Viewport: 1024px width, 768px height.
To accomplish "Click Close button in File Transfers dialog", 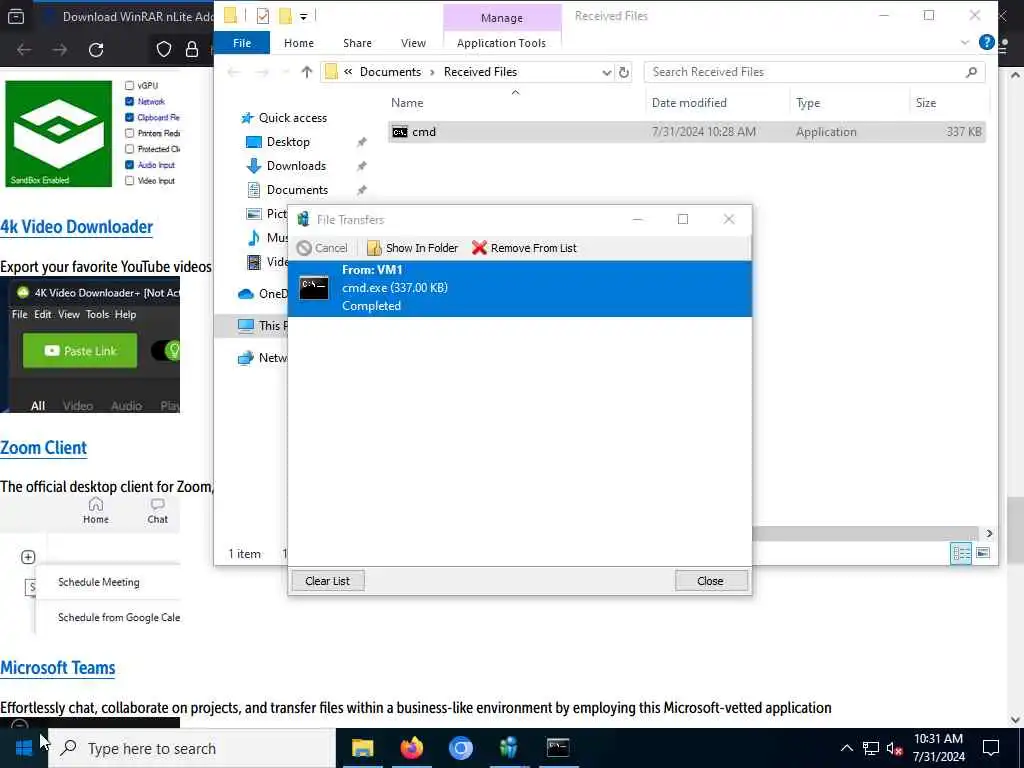I will (x=711, y=581).
